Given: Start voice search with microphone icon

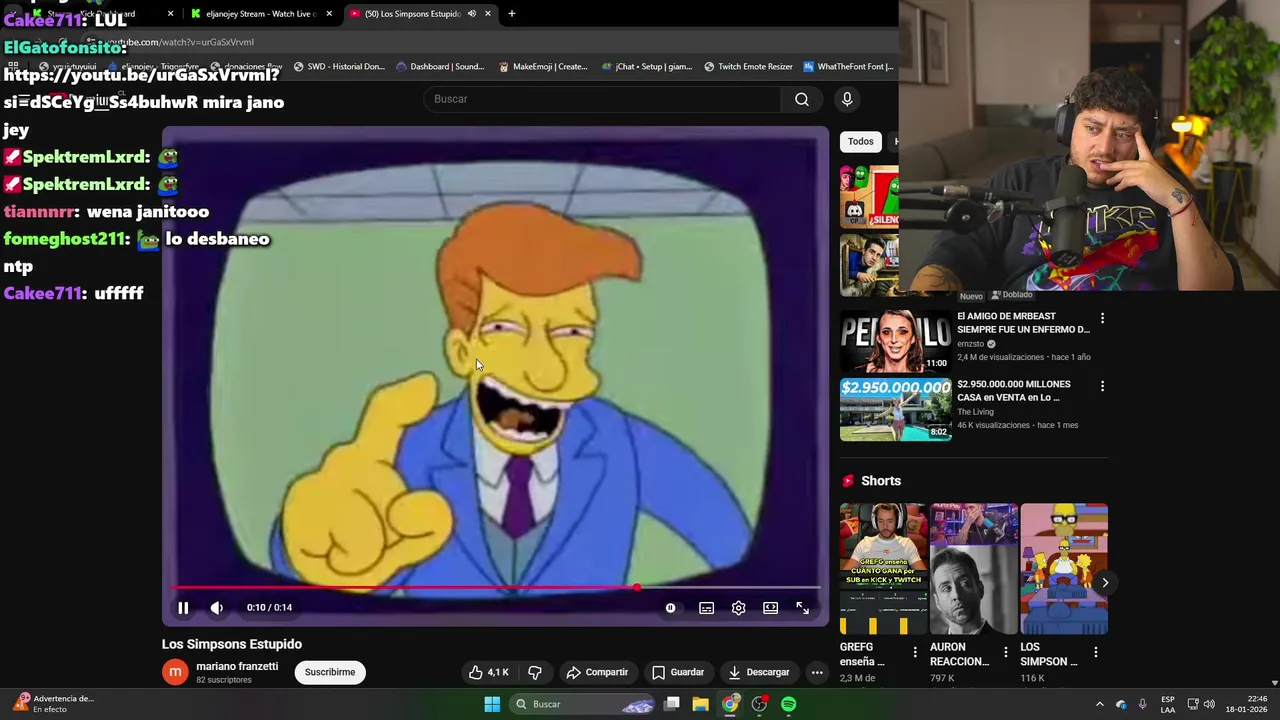Looking at the screenshot, I should tap(847, 99).
